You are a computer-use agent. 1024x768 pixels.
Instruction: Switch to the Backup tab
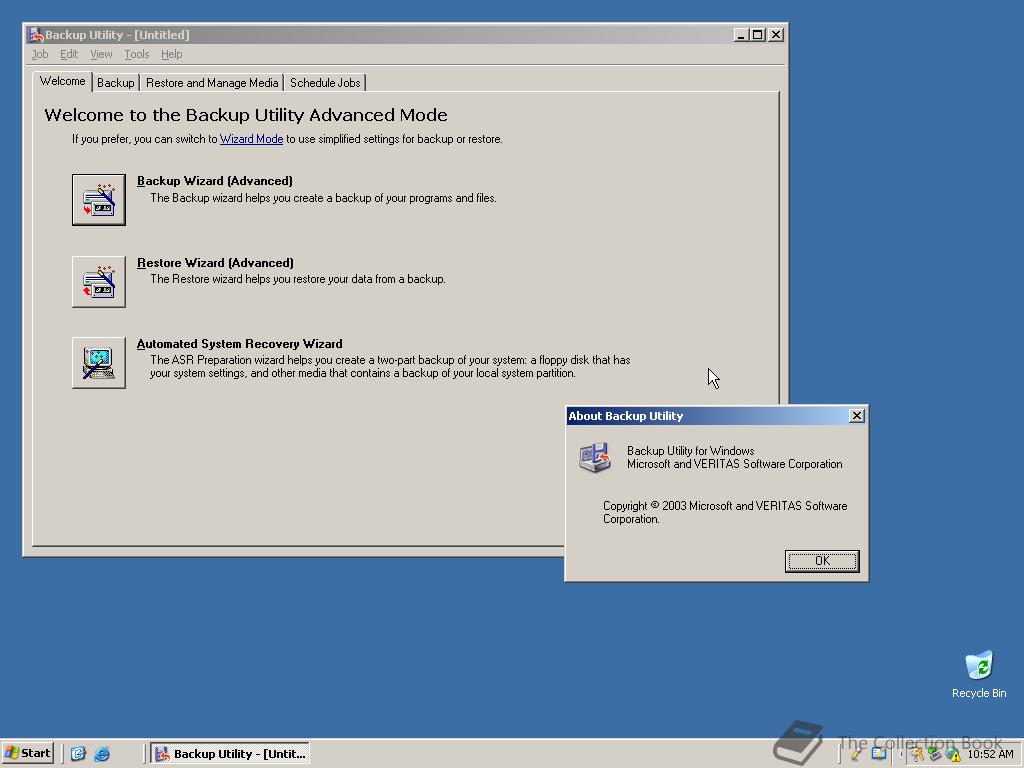tap(116, 83)
